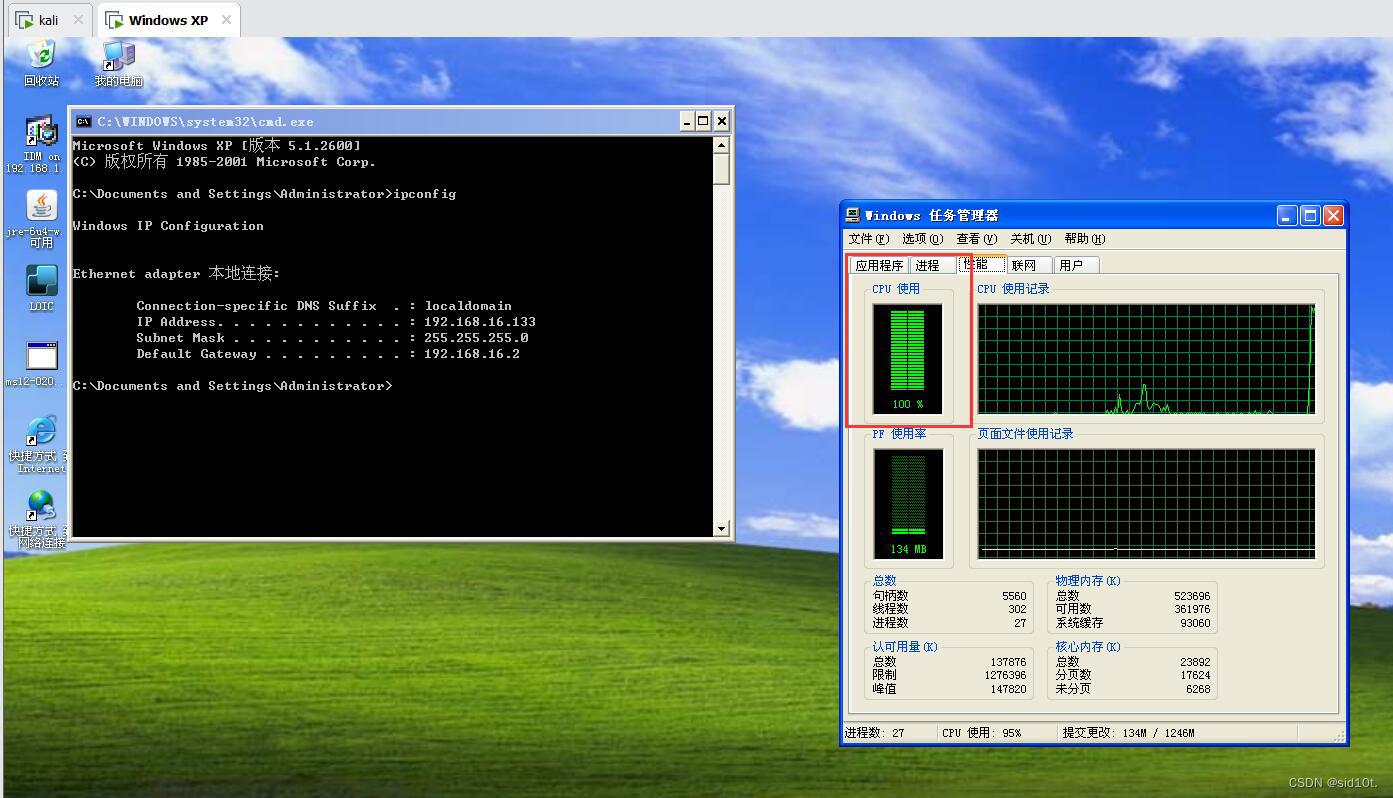Click the system cache value 93060

(x=1195, y=623)
